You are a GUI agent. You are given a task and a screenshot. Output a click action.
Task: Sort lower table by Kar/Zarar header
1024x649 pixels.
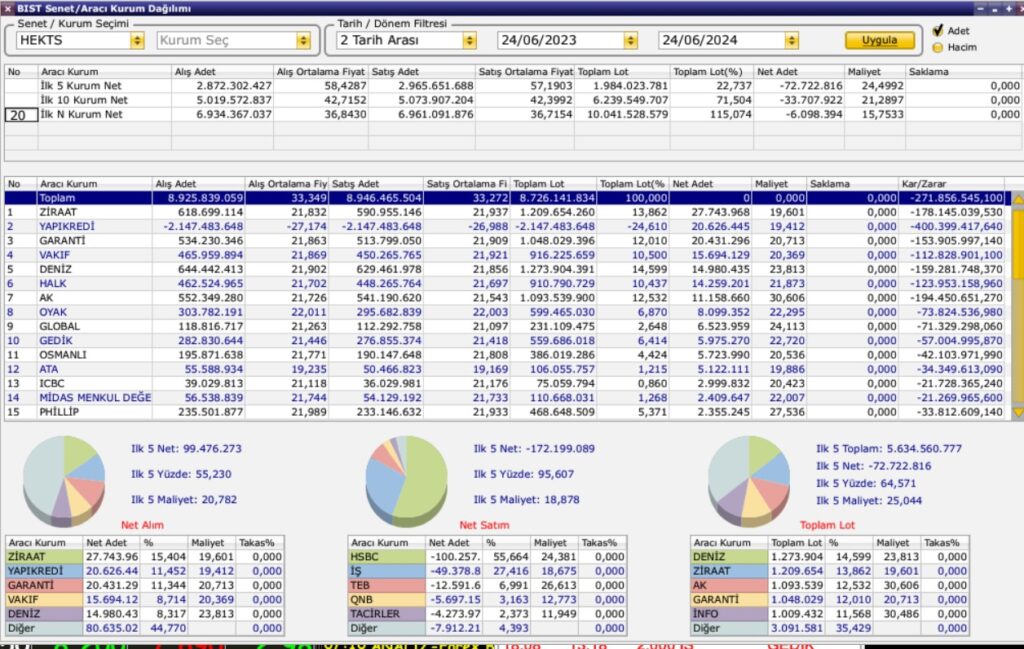[x=952, y=184]
